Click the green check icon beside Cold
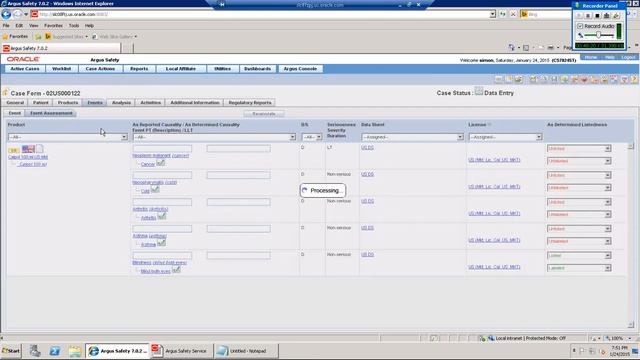 [x=155, y=190]
